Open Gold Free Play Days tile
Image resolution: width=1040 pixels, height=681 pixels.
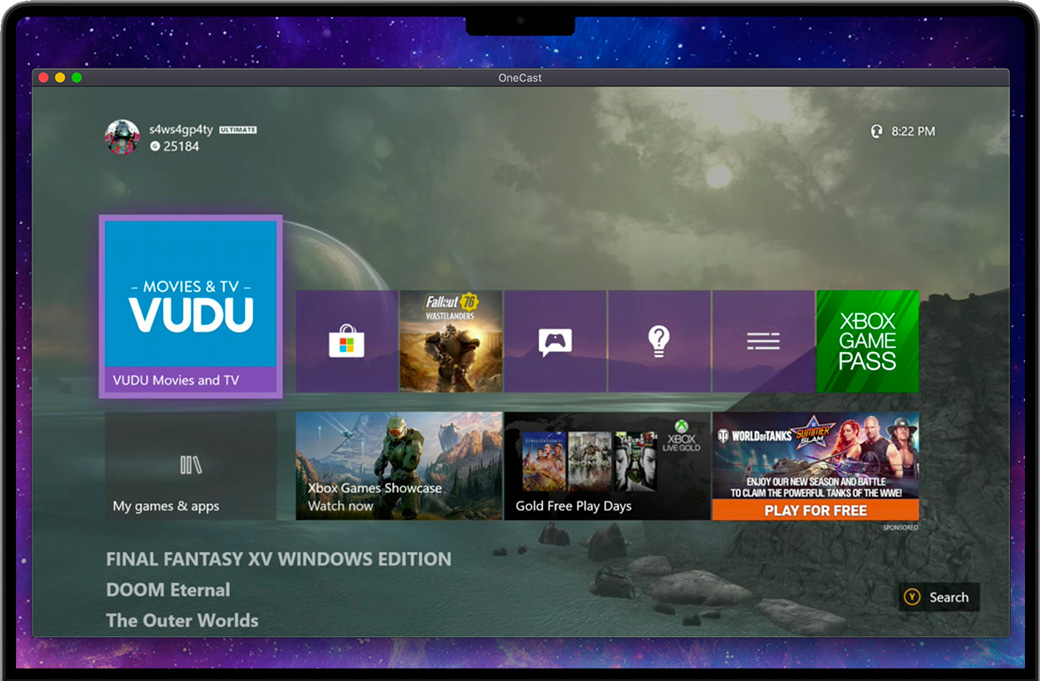point(607,466)
